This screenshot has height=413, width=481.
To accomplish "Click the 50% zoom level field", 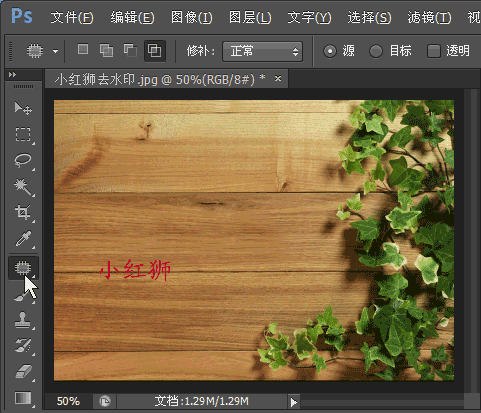I will 68,401.
